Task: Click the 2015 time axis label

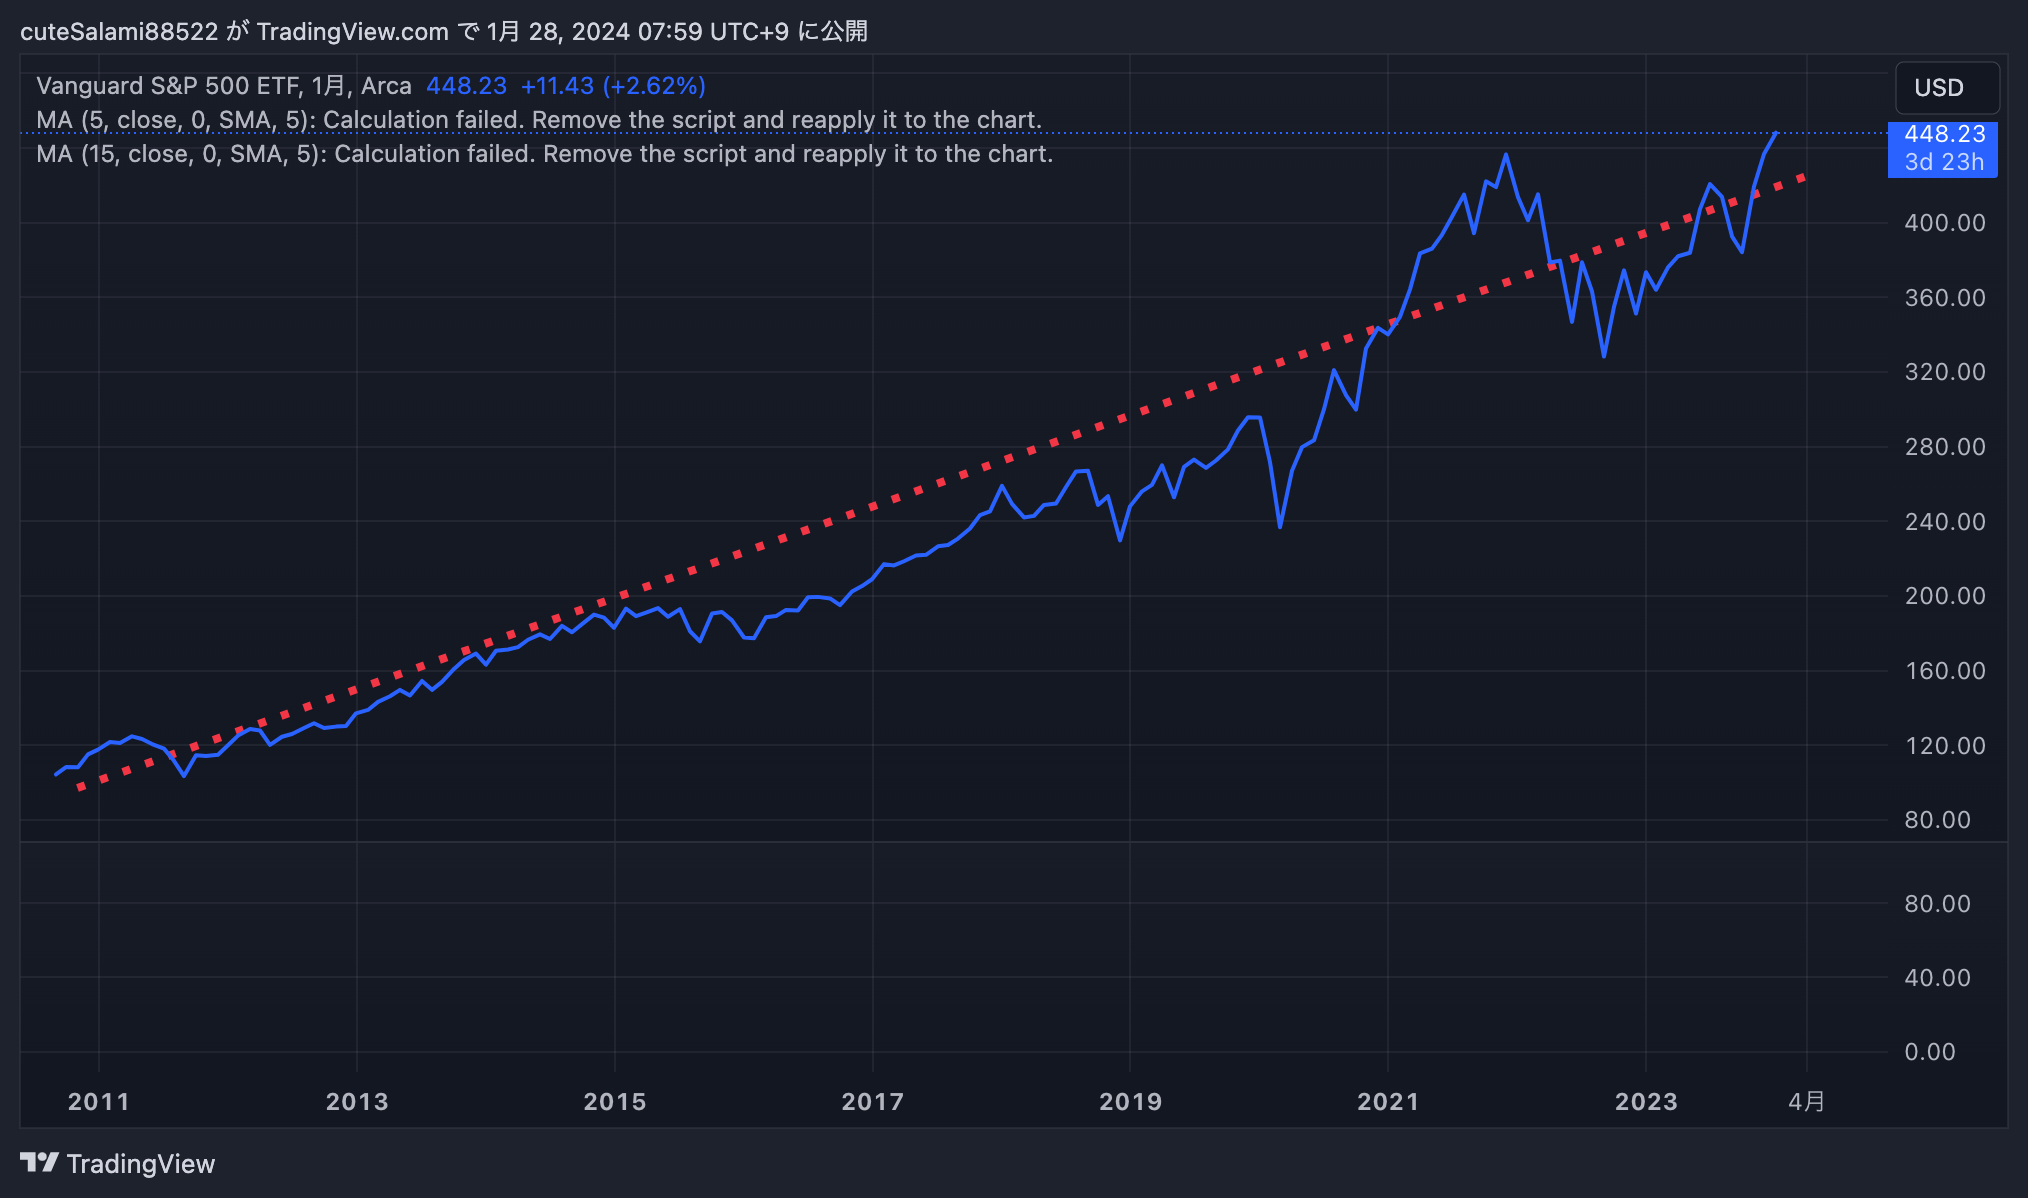Action: (614, 1101)
